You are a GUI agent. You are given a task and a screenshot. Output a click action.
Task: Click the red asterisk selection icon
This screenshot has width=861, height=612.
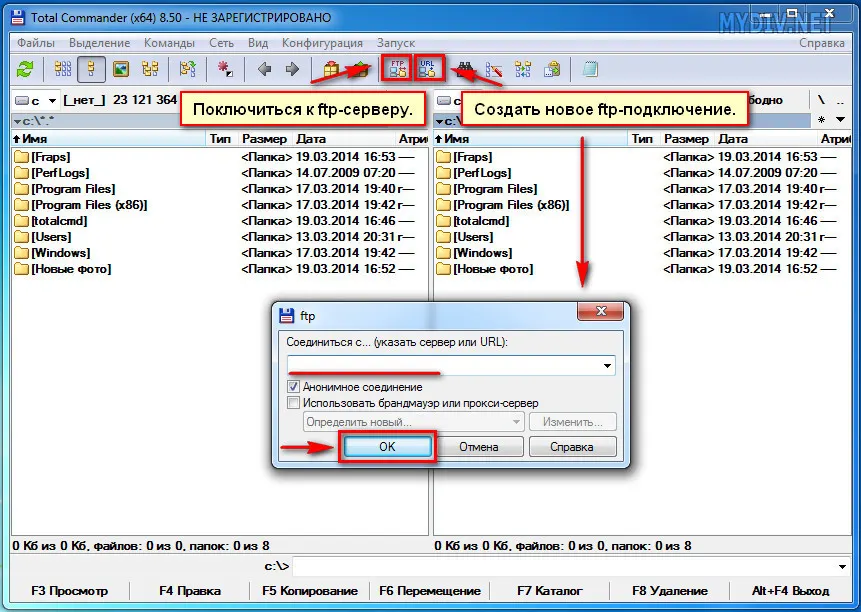225,69
